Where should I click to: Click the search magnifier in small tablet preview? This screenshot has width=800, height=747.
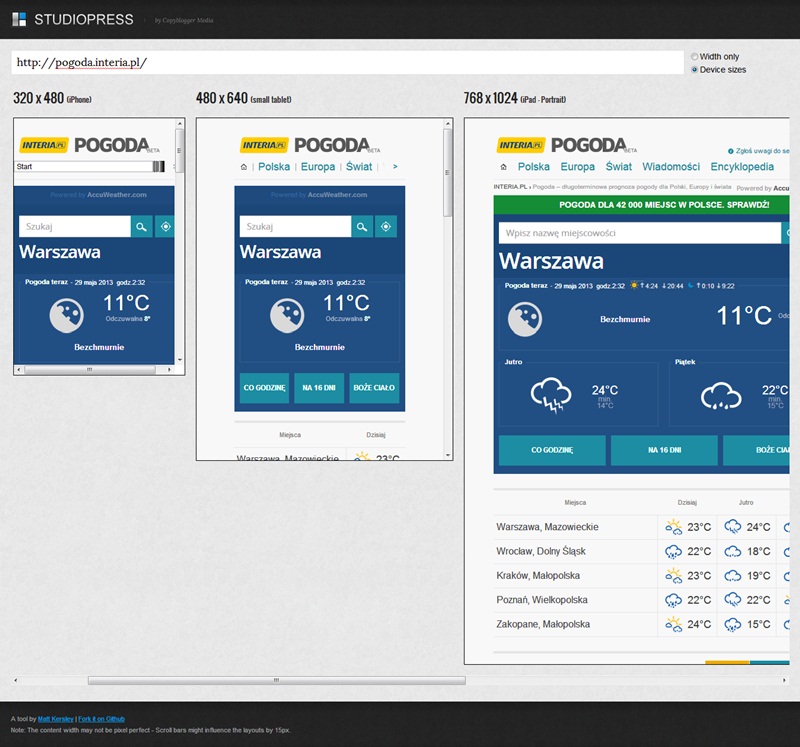click(362, 227)
